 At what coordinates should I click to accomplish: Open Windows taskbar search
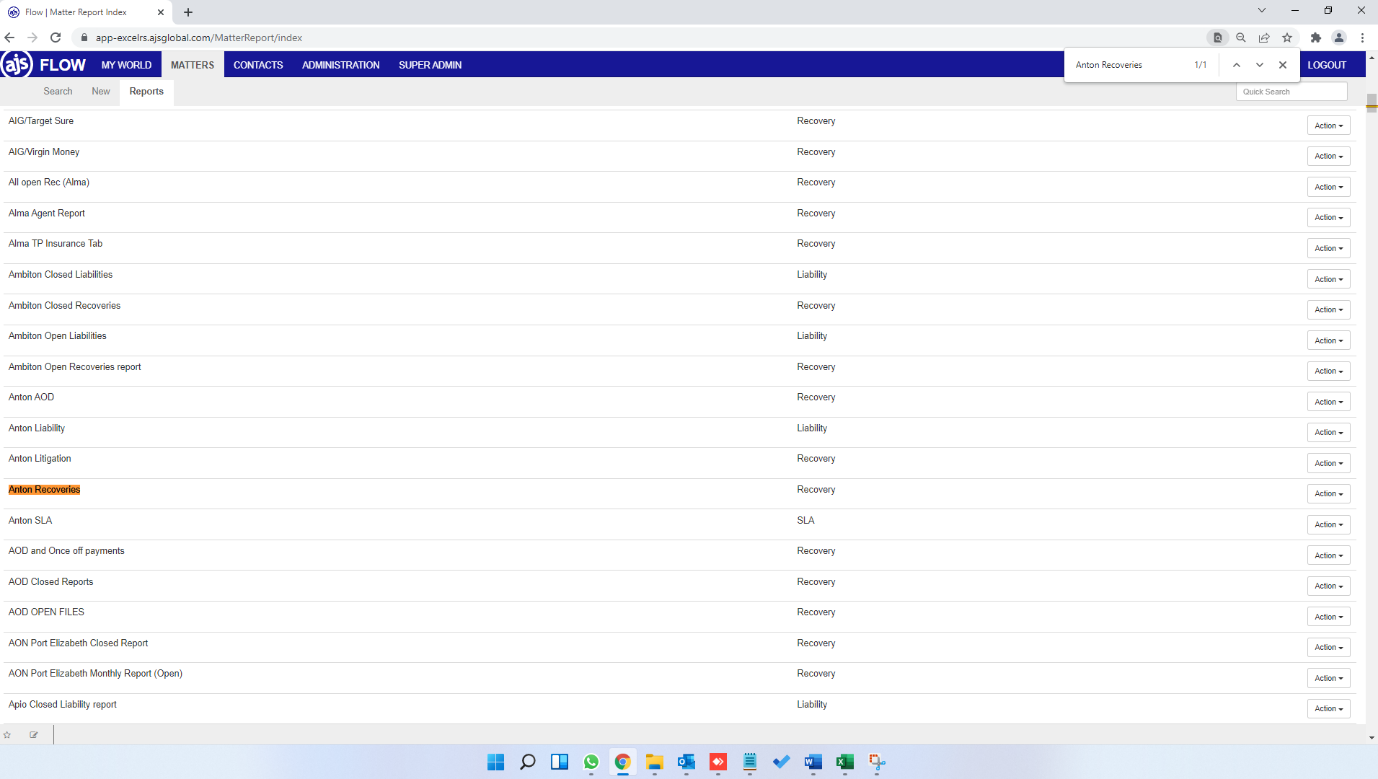click(x=528, y=762)
